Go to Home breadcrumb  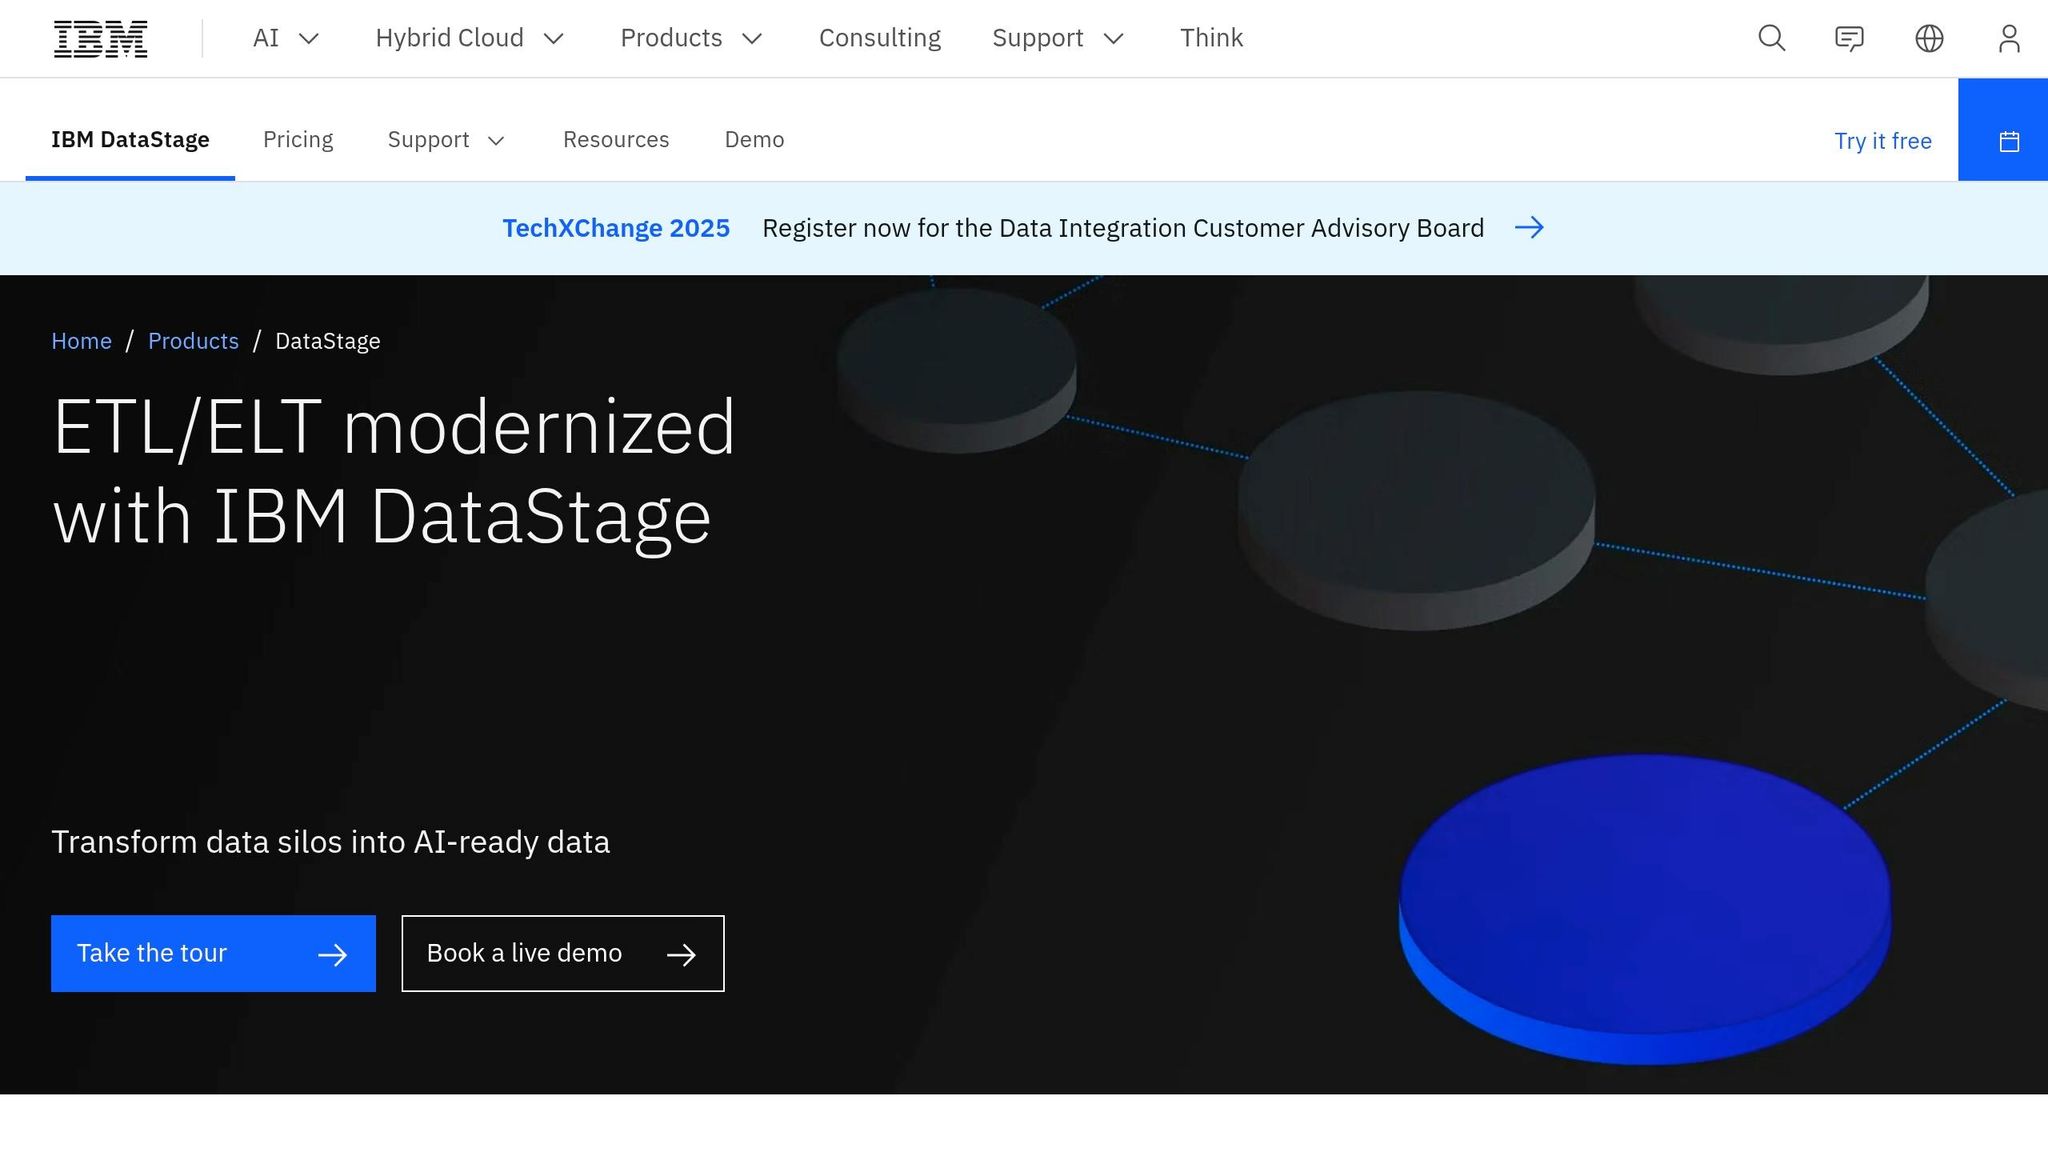point(81,341)
